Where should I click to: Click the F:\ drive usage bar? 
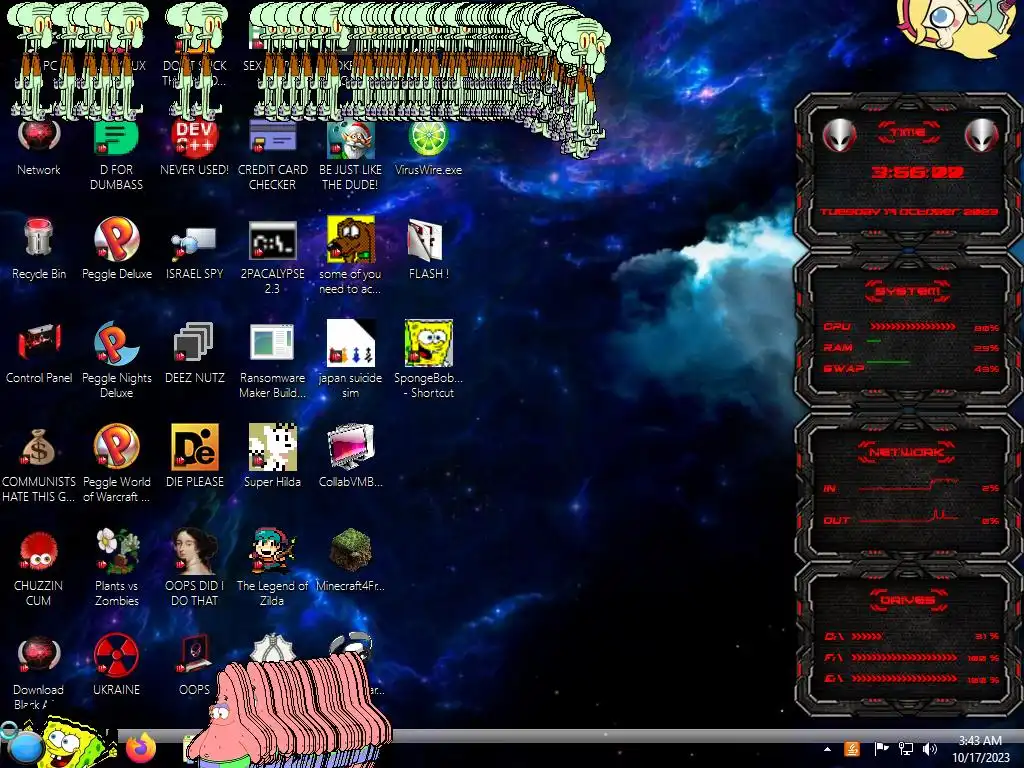point(904,658)
